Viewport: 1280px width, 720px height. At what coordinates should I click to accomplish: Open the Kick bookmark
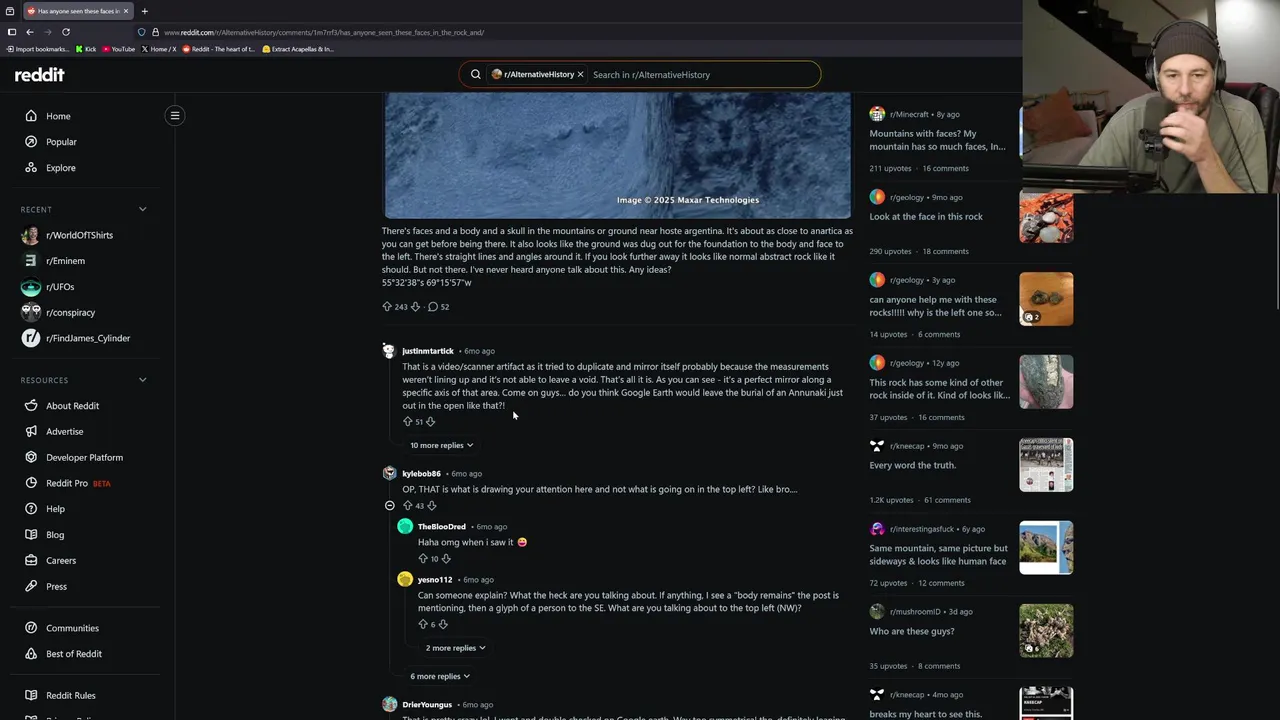pos(86,49)
